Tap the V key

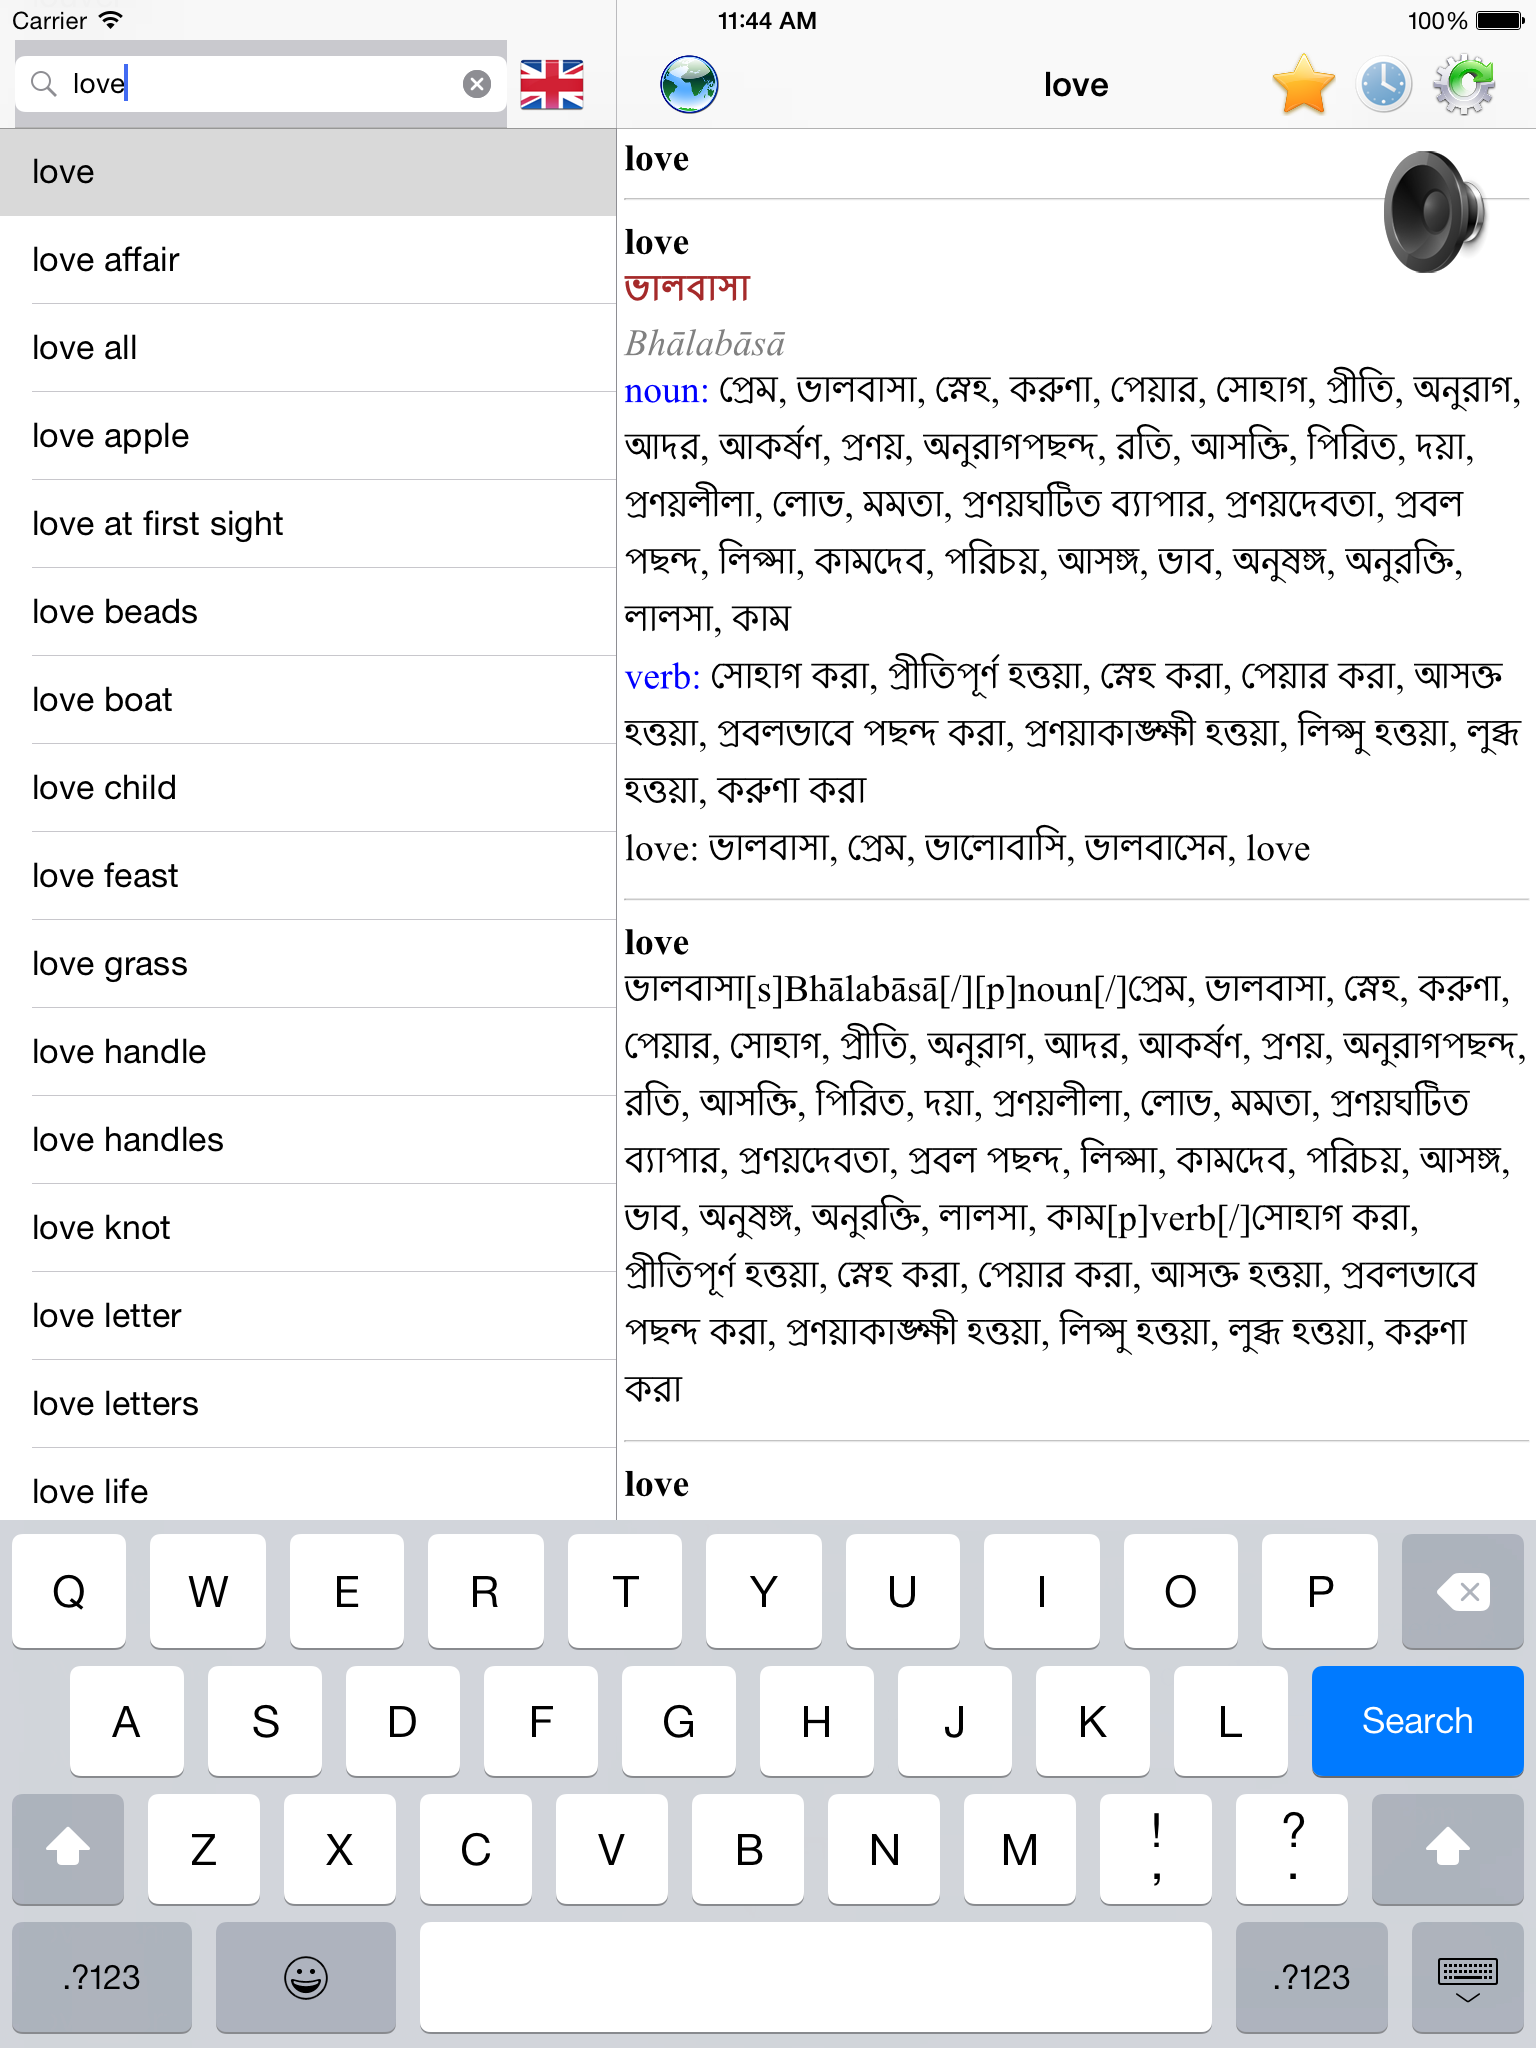[x=612, y=1848]
